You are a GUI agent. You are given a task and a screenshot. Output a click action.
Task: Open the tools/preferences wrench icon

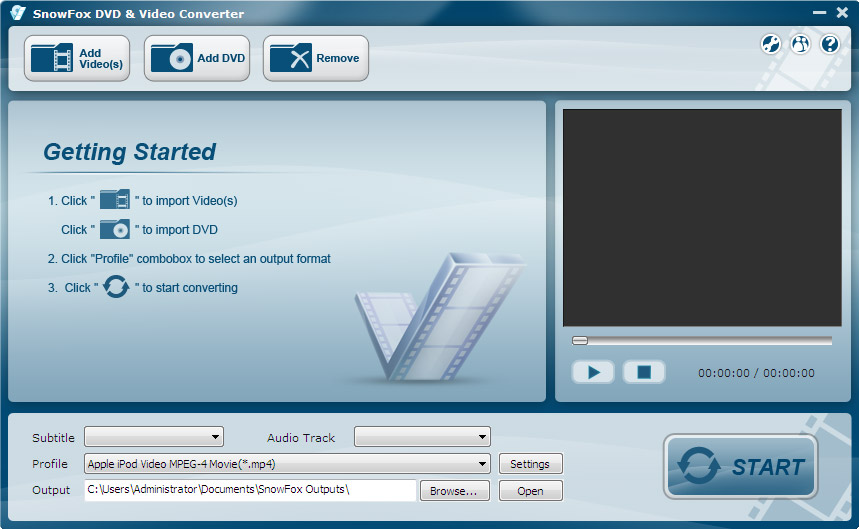[x=771, y=44]
